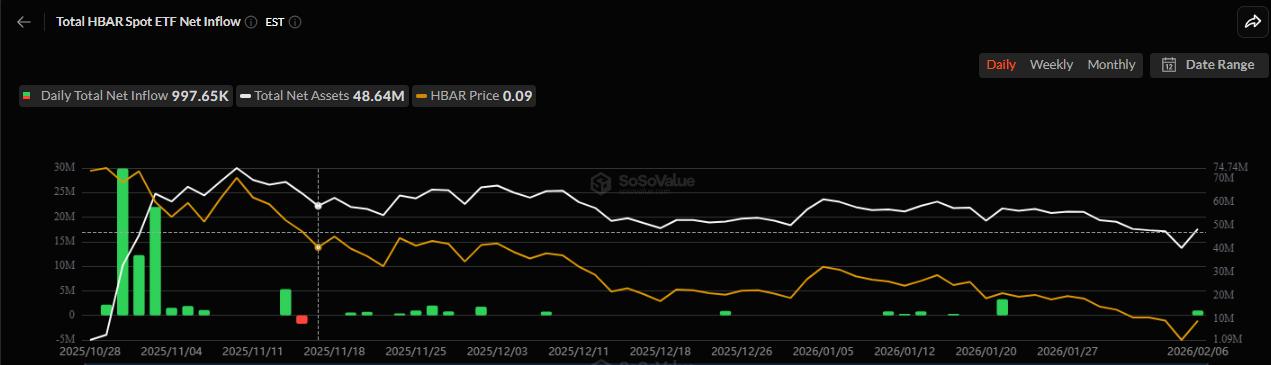Click the 2025/10/28 date label

90,351
